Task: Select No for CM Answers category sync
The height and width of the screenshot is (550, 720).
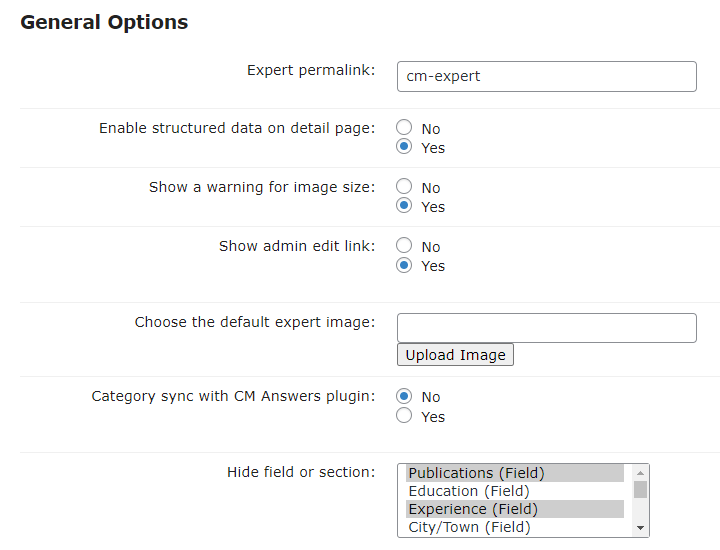Action: click(x=404, y=396)
